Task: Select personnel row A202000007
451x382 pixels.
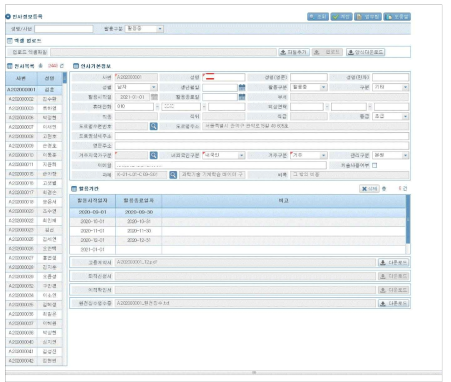Action: pyautogui.click(x=34, y=127)
